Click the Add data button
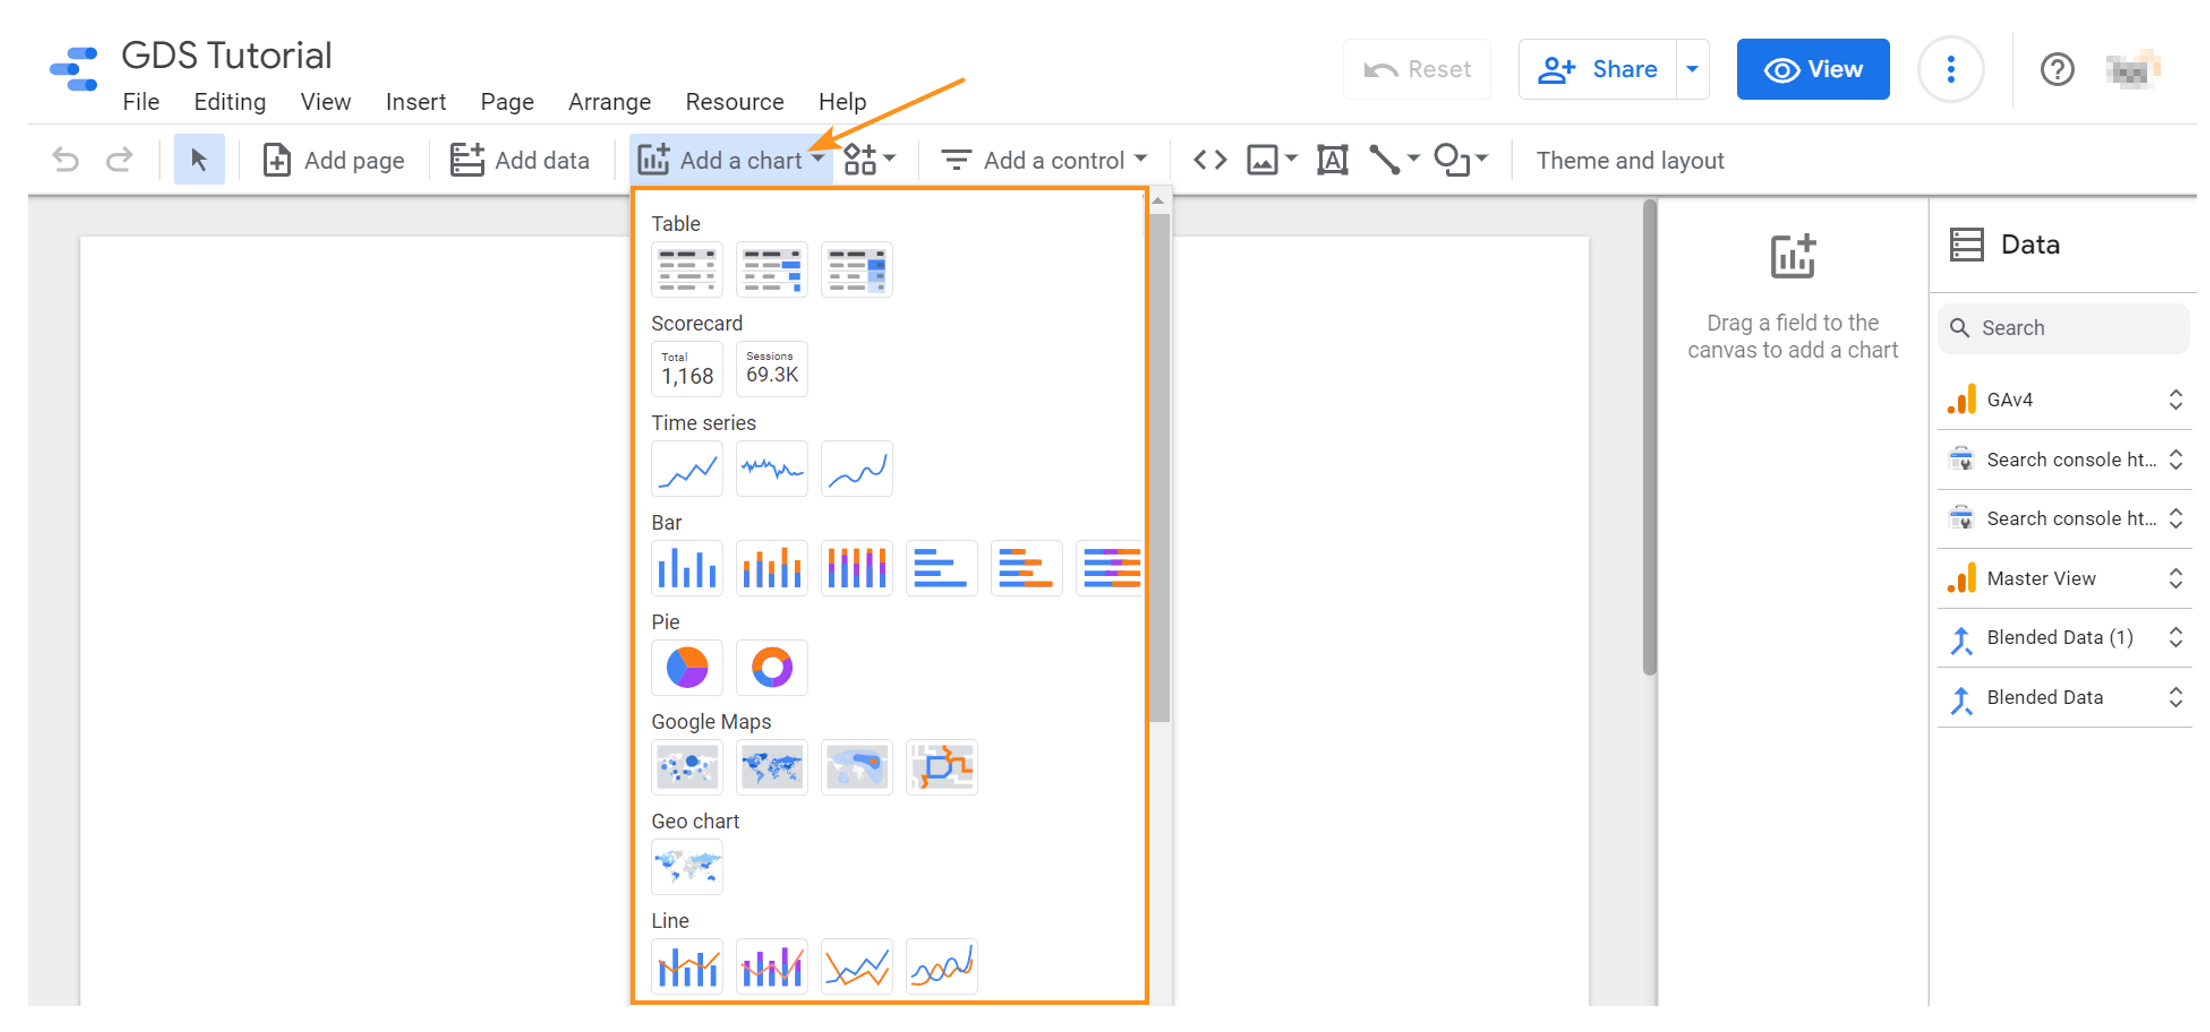This screenshot has height=1032, width=2210. pos(520,160)
